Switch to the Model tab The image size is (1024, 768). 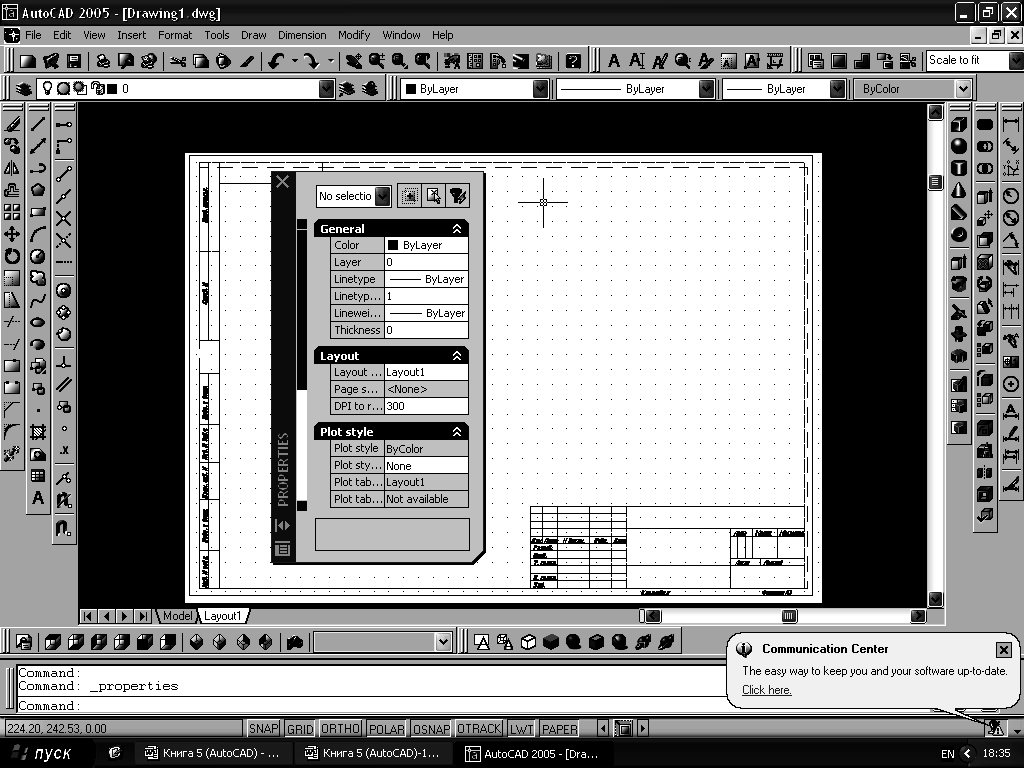[x=177, y=616]
